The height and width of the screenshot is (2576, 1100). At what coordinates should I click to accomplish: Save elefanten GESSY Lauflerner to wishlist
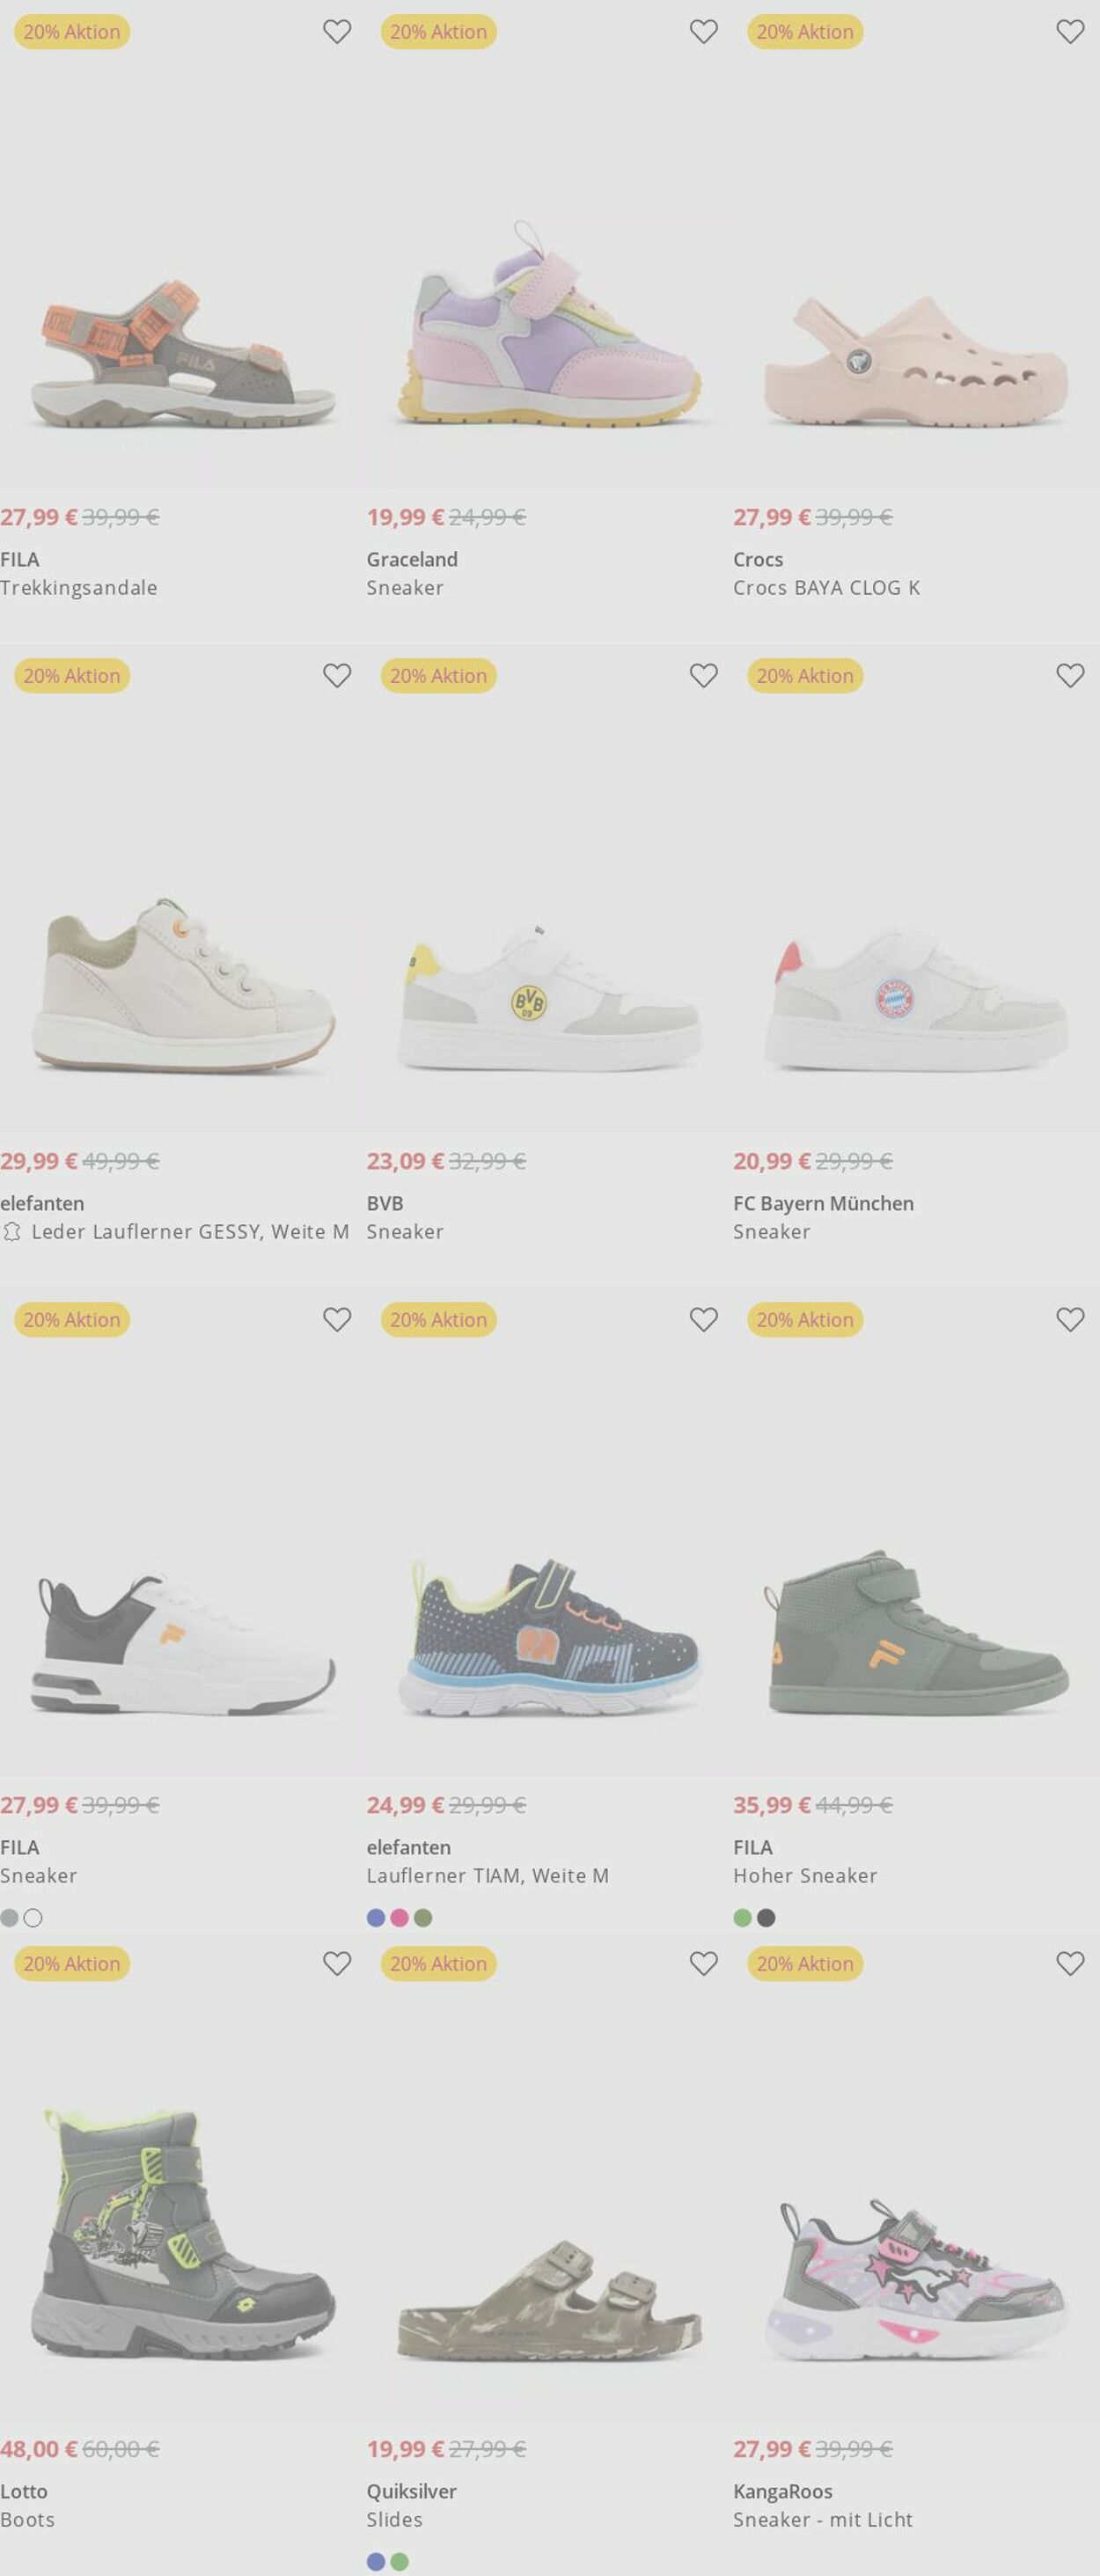pyautogui.click(x=337, y=676)
